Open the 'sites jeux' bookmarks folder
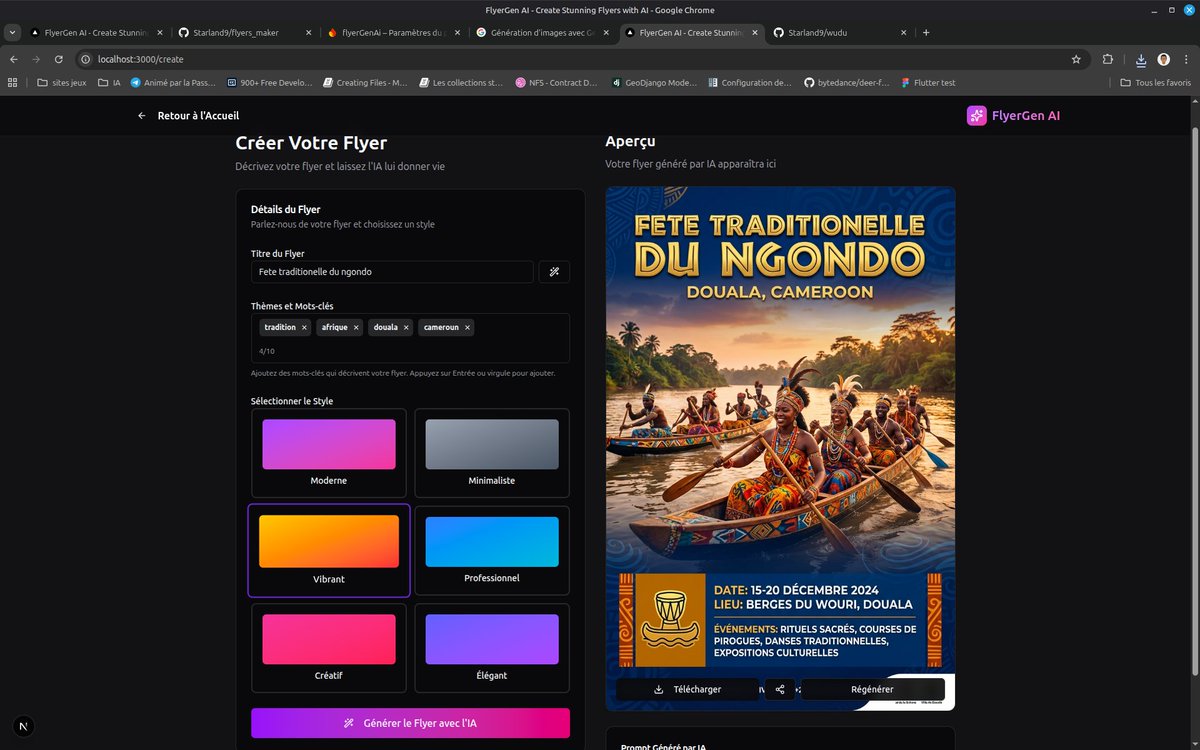The height and width of the screenshot is (750, 1200). 62,82
